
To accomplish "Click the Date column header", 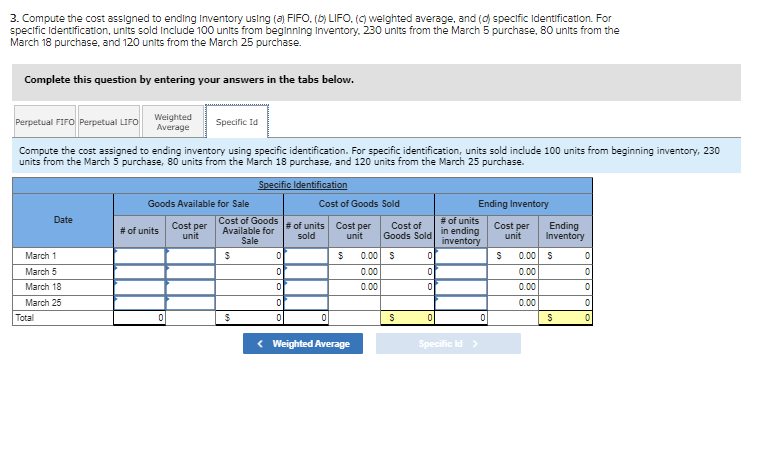I will pyautogui.click(x=63, y=220).
